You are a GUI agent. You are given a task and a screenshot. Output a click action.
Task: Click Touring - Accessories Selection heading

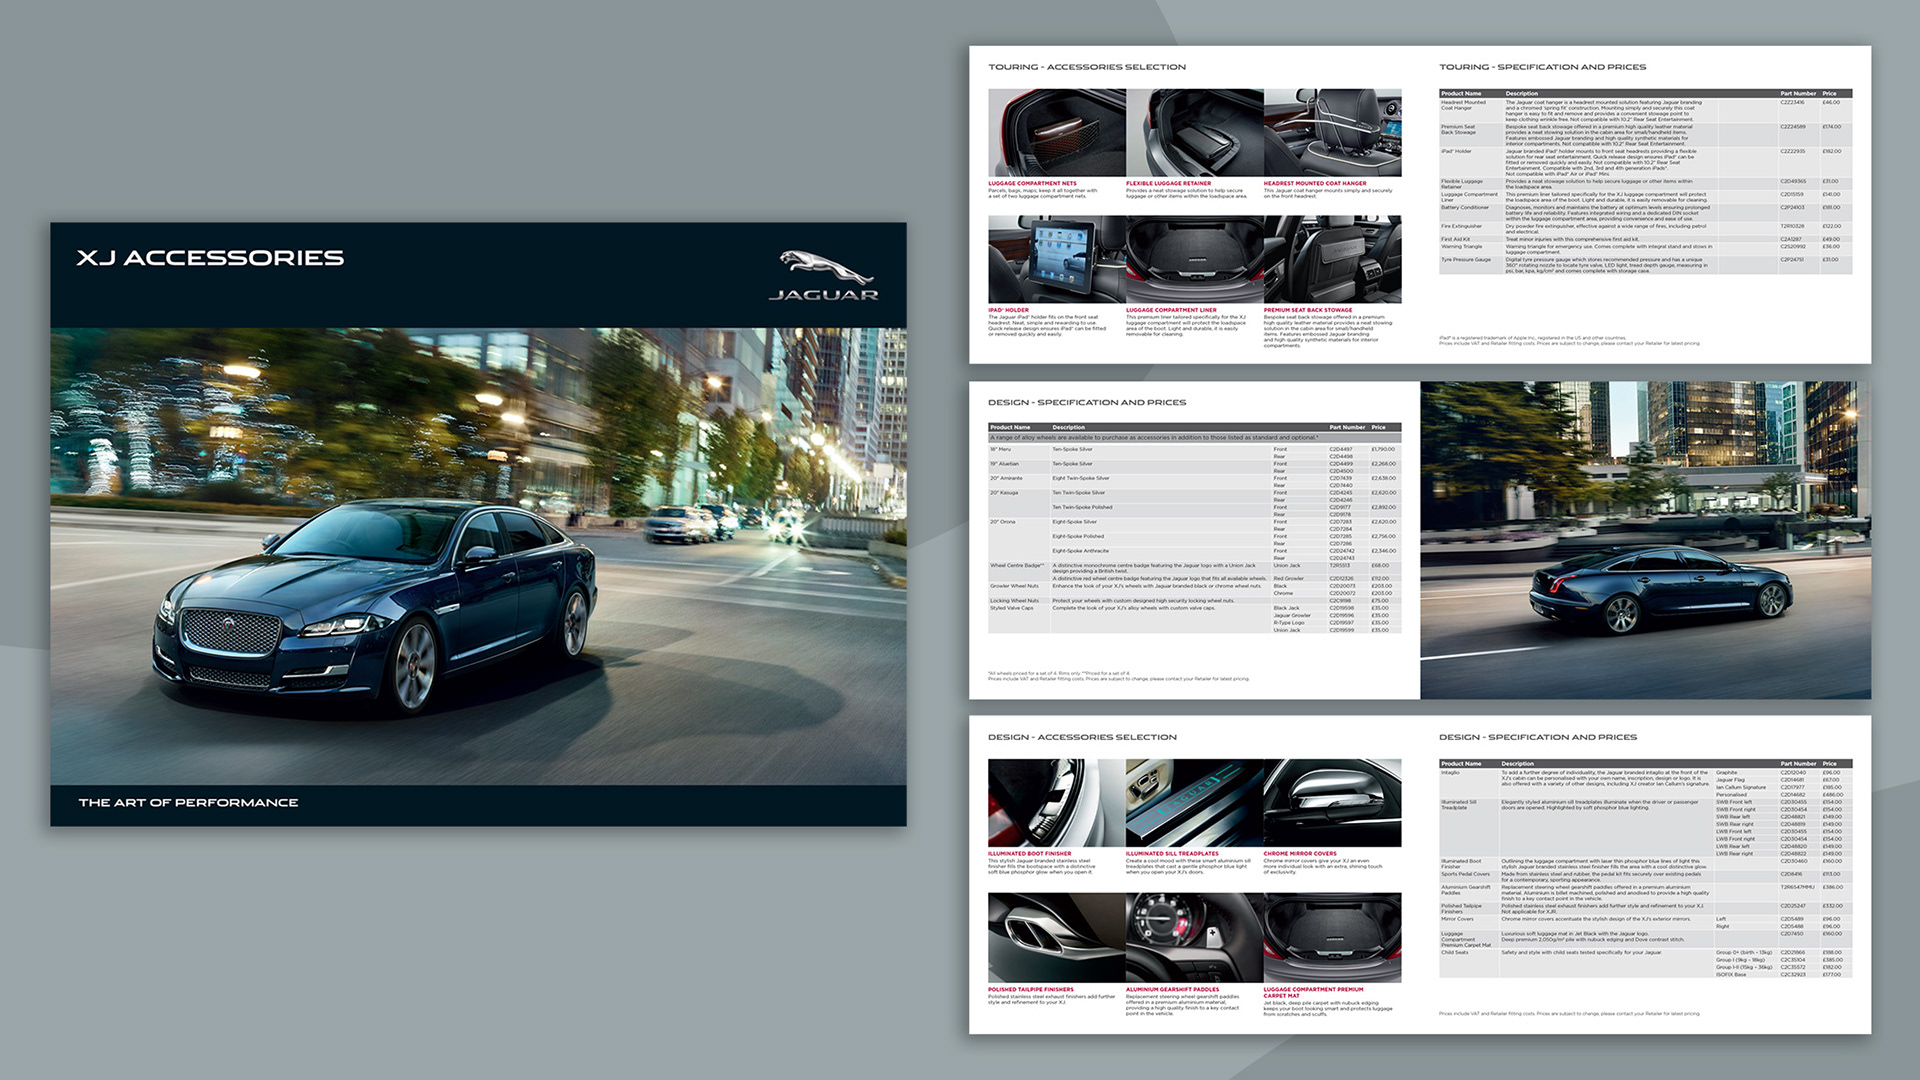click(x=1087, y=67)
